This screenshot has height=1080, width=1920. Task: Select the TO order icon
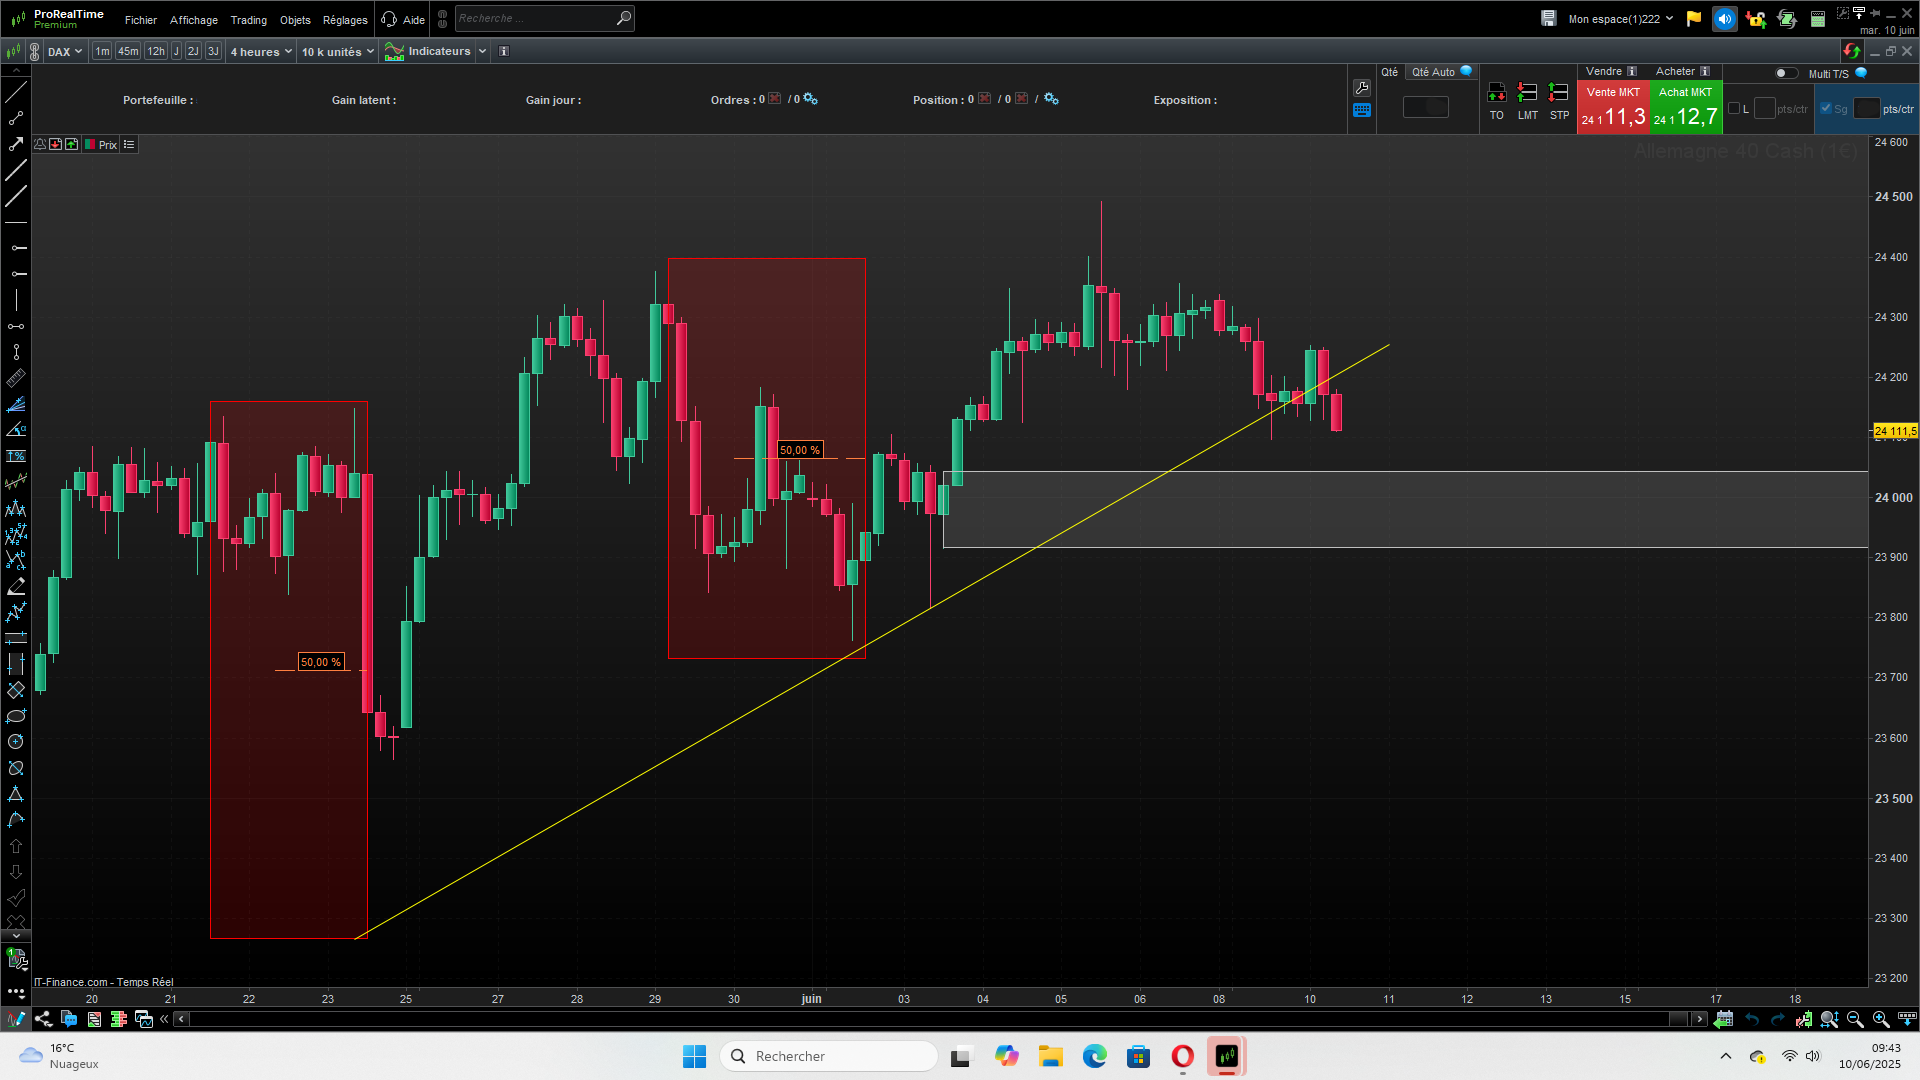coord(1496,94)
